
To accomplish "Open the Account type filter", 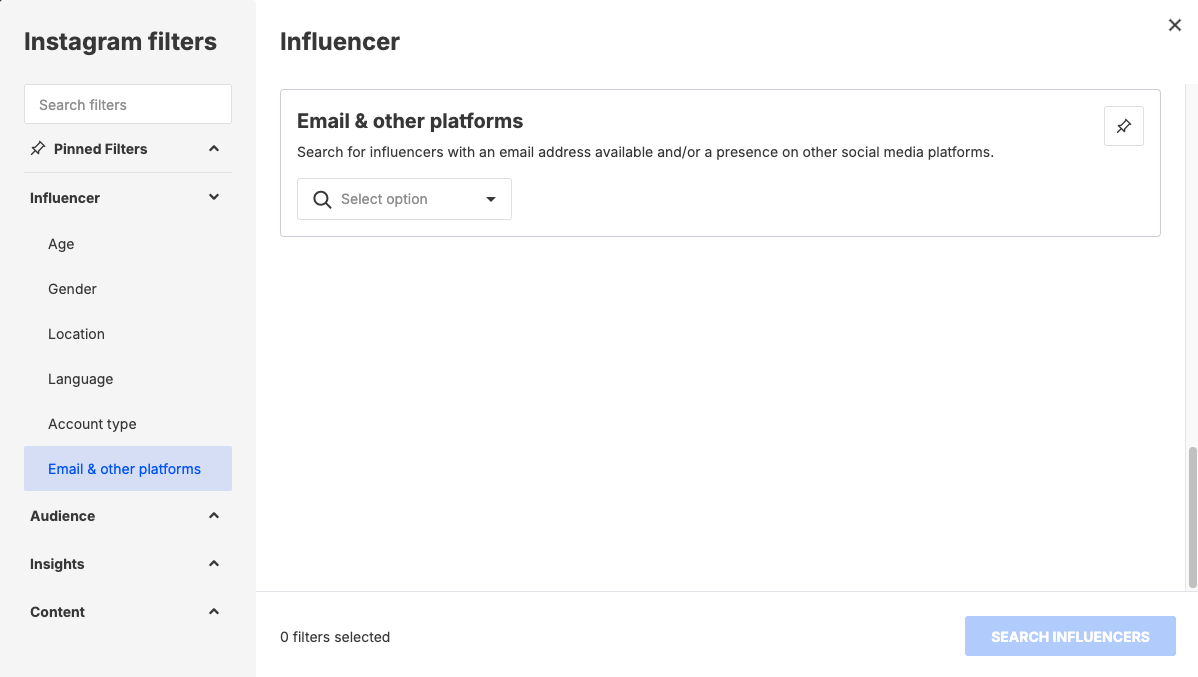I will click(92, 424).
